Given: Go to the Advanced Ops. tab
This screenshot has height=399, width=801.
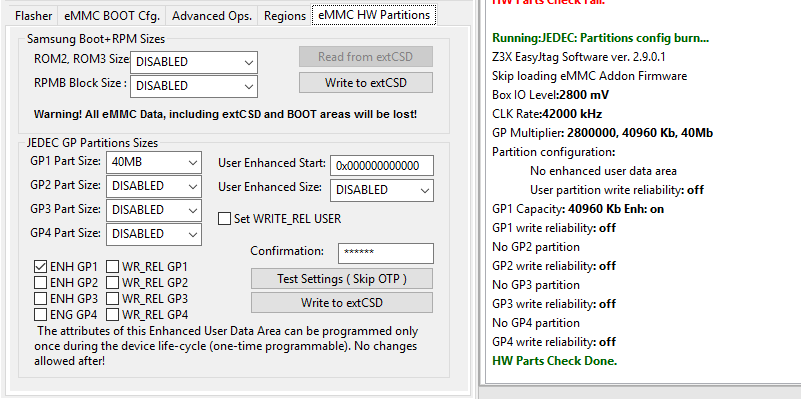Looking at the screenshot, I should point(212,16).
